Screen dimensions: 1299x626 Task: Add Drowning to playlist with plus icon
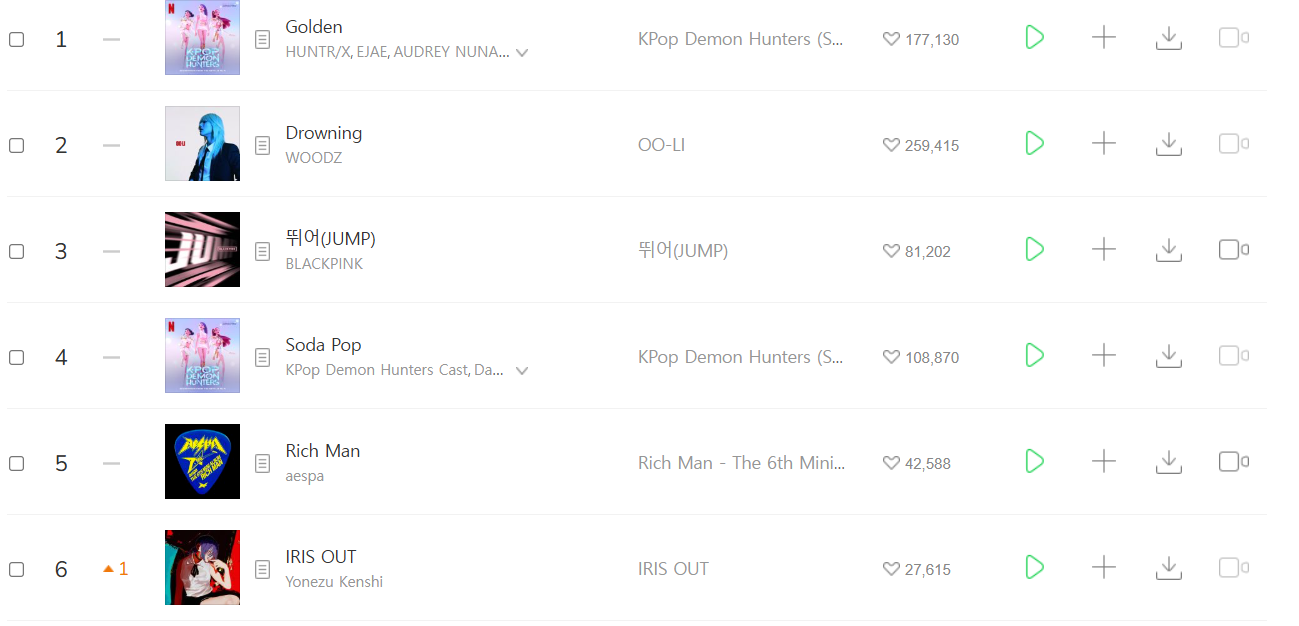(x=1103, y=144)
